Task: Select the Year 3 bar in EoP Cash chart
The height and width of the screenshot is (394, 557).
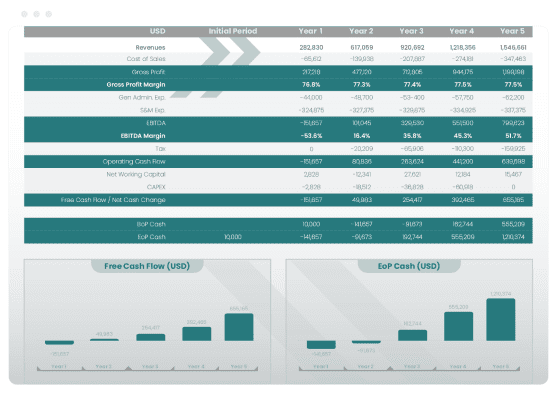Action: click(x=412, y=335)
